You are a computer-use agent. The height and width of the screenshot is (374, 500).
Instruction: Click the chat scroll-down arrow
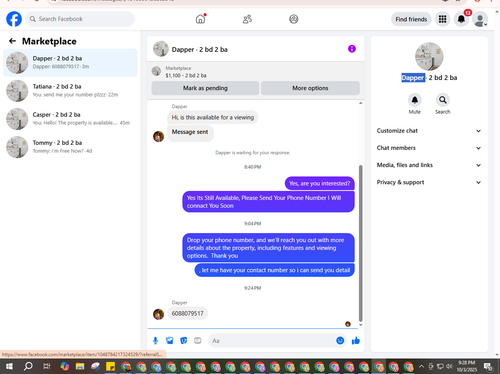360,325
